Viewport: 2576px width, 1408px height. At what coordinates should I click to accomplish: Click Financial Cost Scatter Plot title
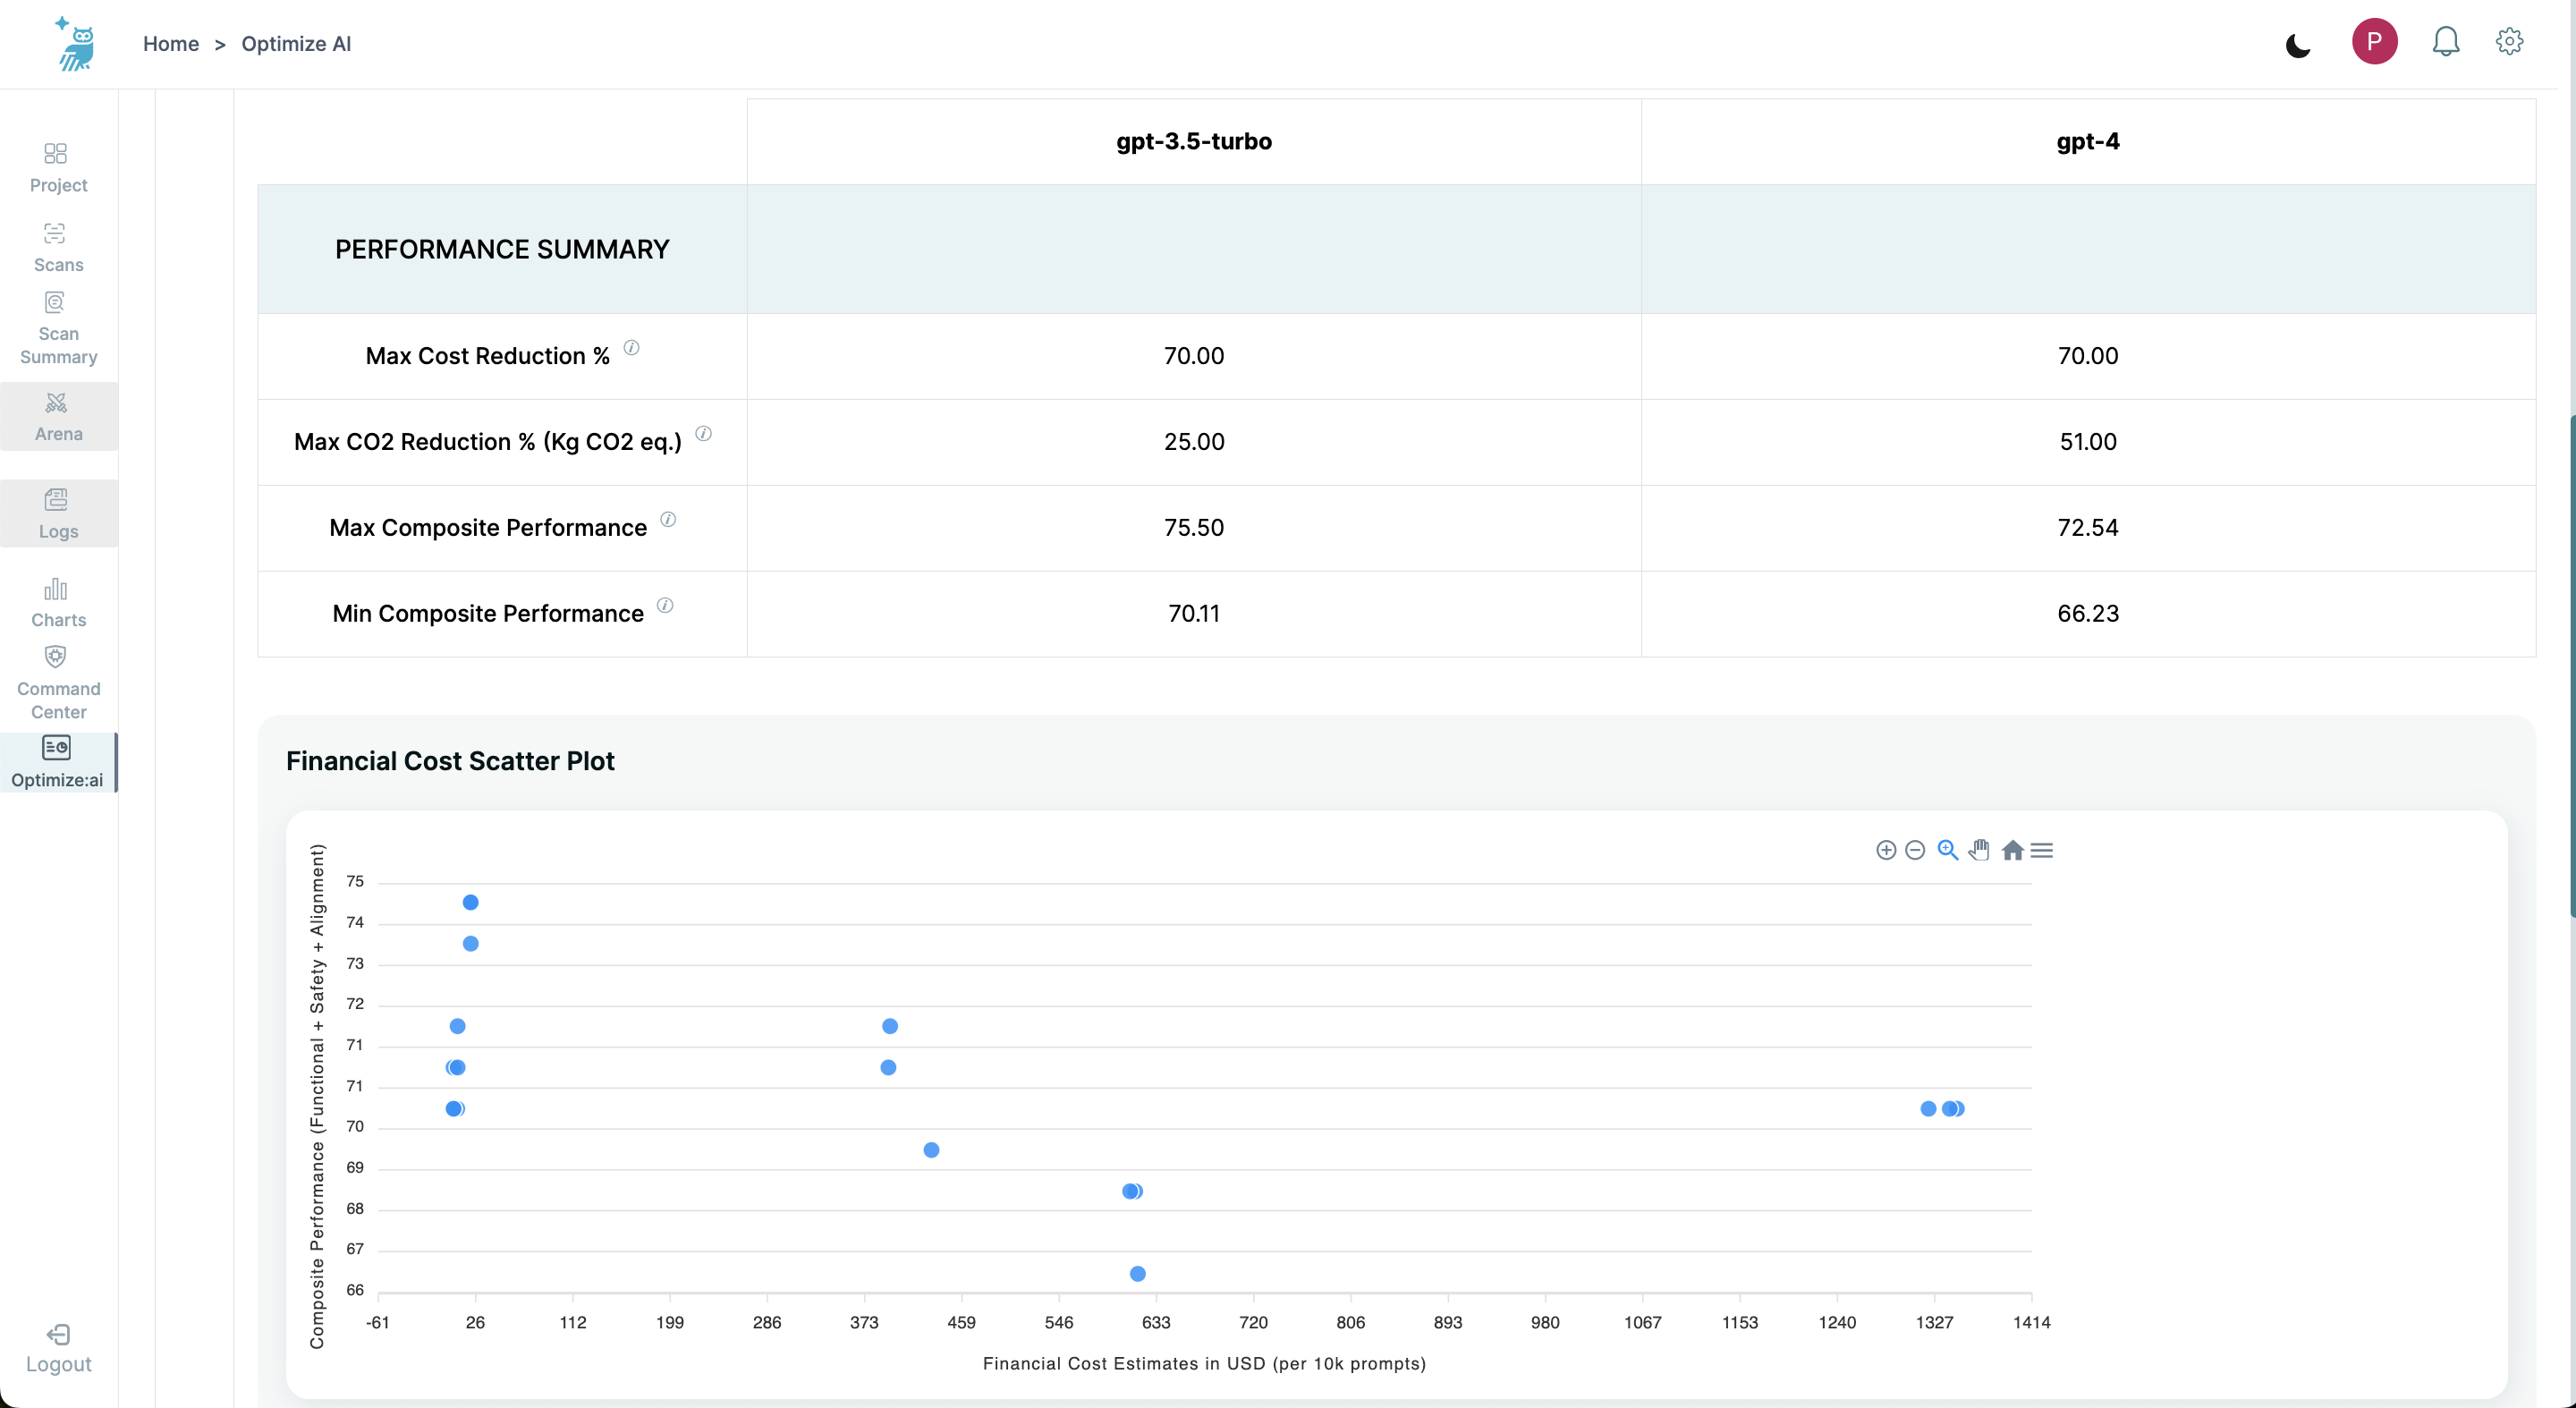(450, 761)
